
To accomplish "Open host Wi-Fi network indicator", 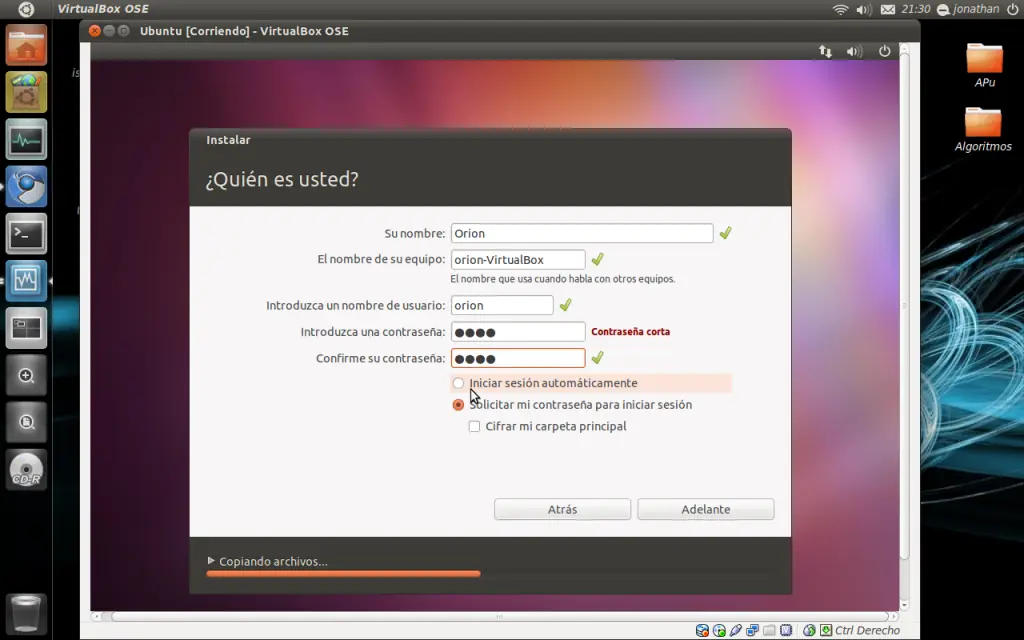I will pos(840,9).
